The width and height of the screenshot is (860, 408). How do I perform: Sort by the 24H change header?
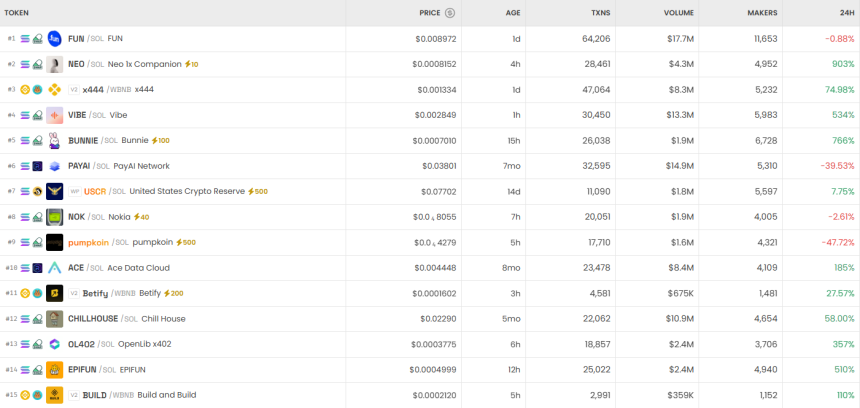[x=846, y=13]
